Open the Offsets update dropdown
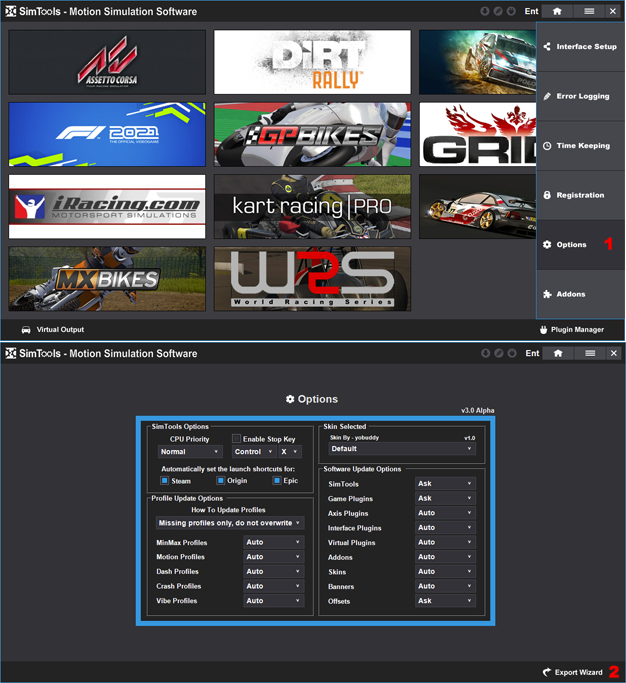The height and width of the screenshot is (683, 626). tap(445, 601)
